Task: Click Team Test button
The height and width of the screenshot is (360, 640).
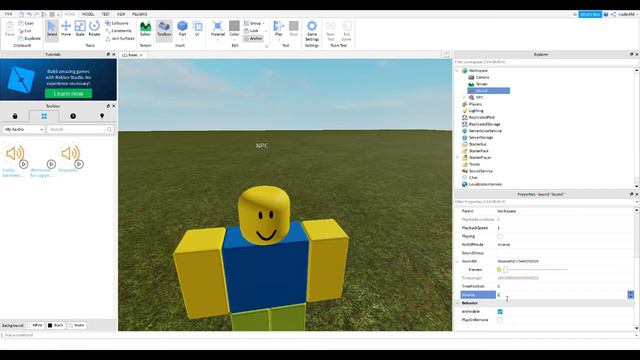Action: (331, 31)
